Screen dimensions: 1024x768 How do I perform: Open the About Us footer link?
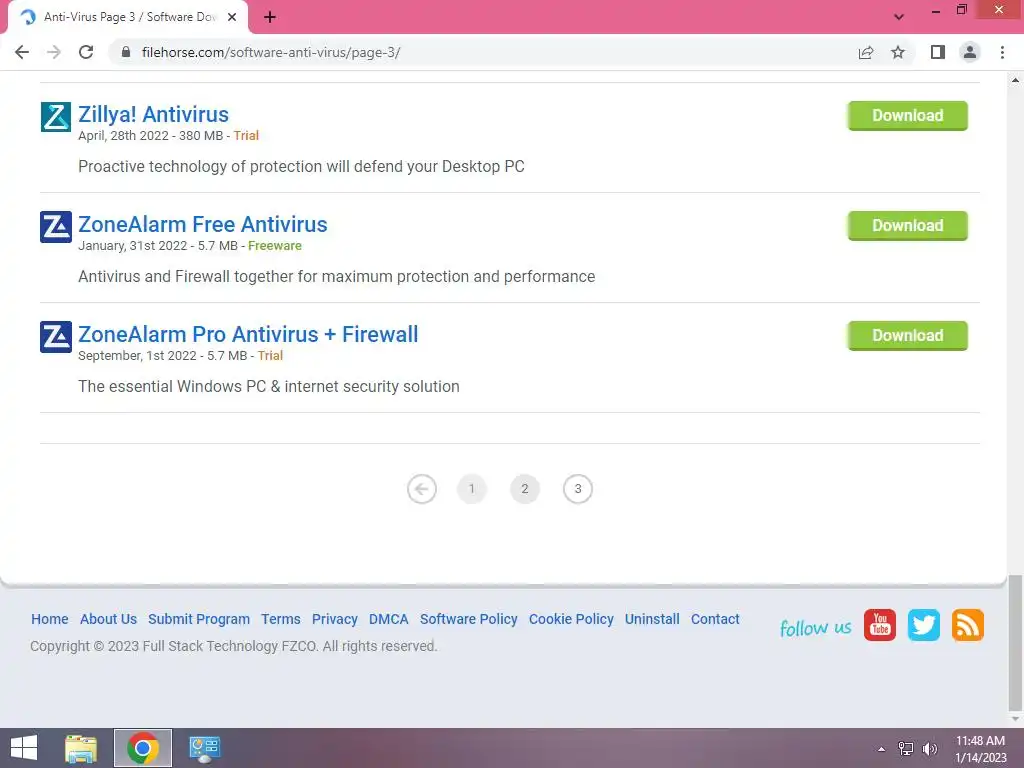pos(108,619)
